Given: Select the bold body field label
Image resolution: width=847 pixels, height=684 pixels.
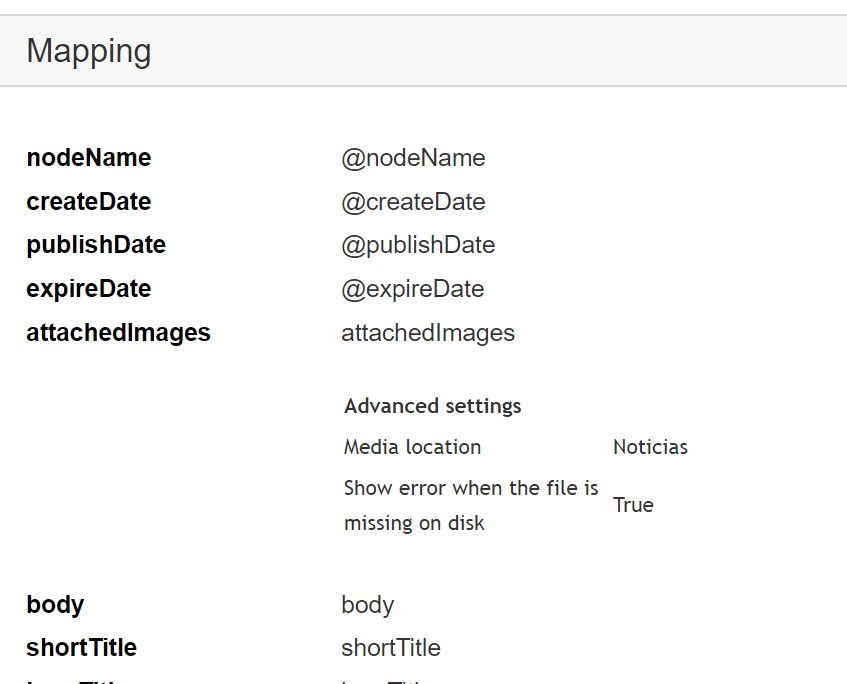Looking at the screenshot, I should [55, 605].
